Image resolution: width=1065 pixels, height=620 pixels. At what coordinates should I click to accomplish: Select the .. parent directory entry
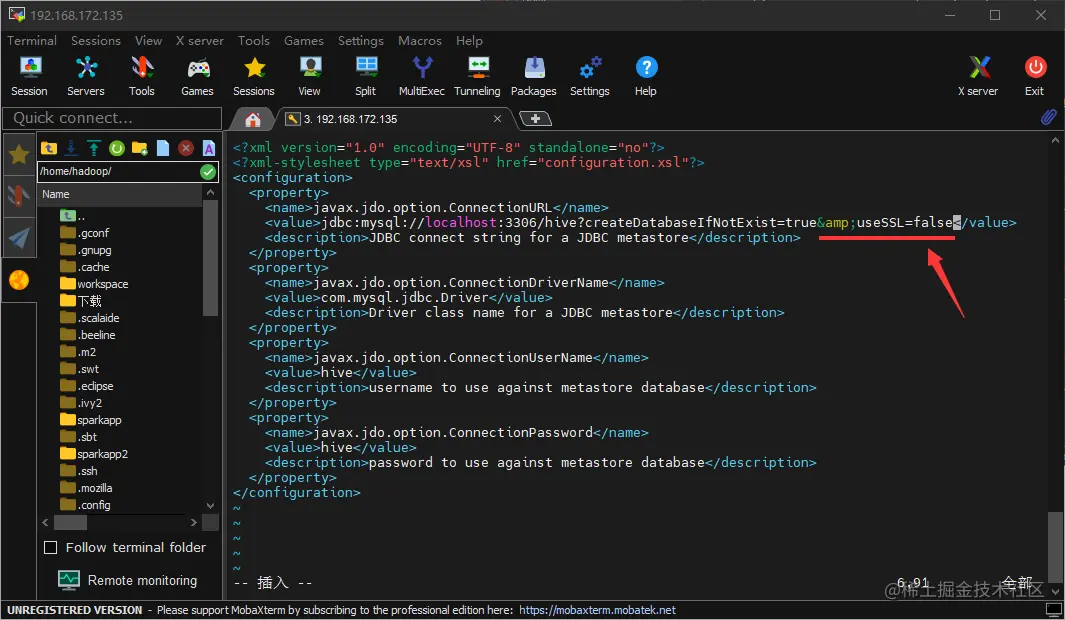(75, 216)
